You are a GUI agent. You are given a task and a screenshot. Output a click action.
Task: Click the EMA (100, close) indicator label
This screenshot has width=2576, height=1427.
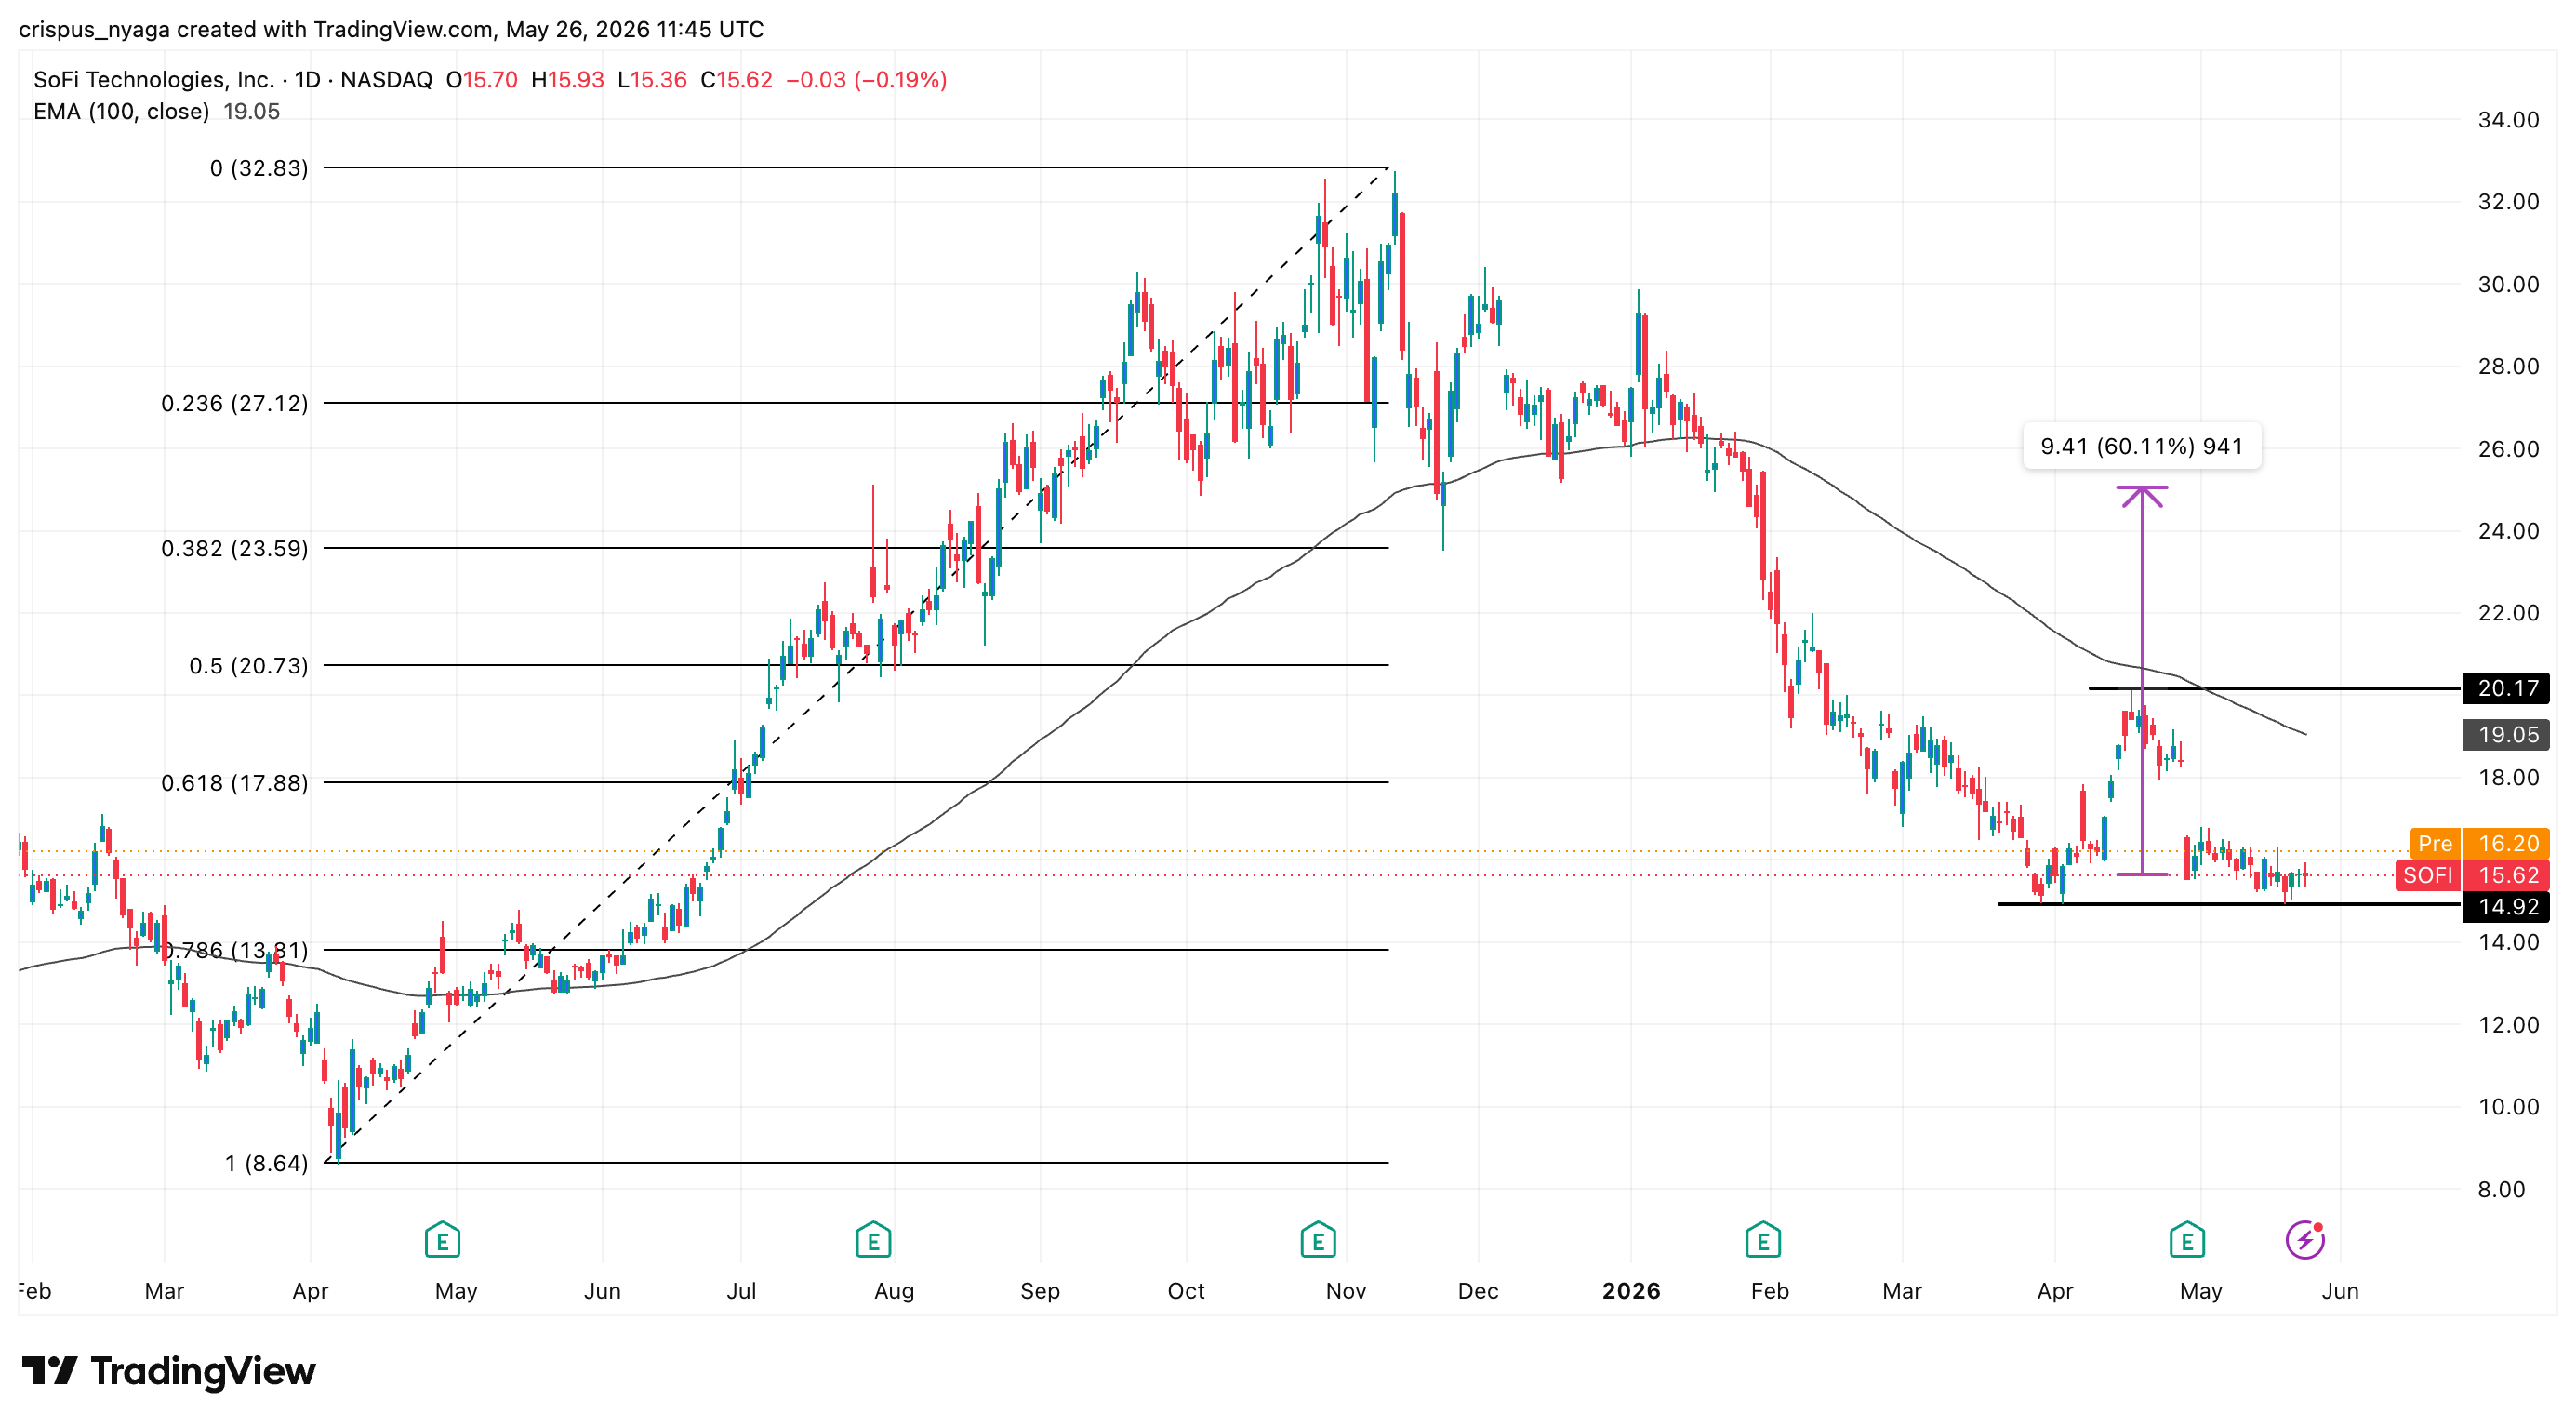tap(121, 112)
